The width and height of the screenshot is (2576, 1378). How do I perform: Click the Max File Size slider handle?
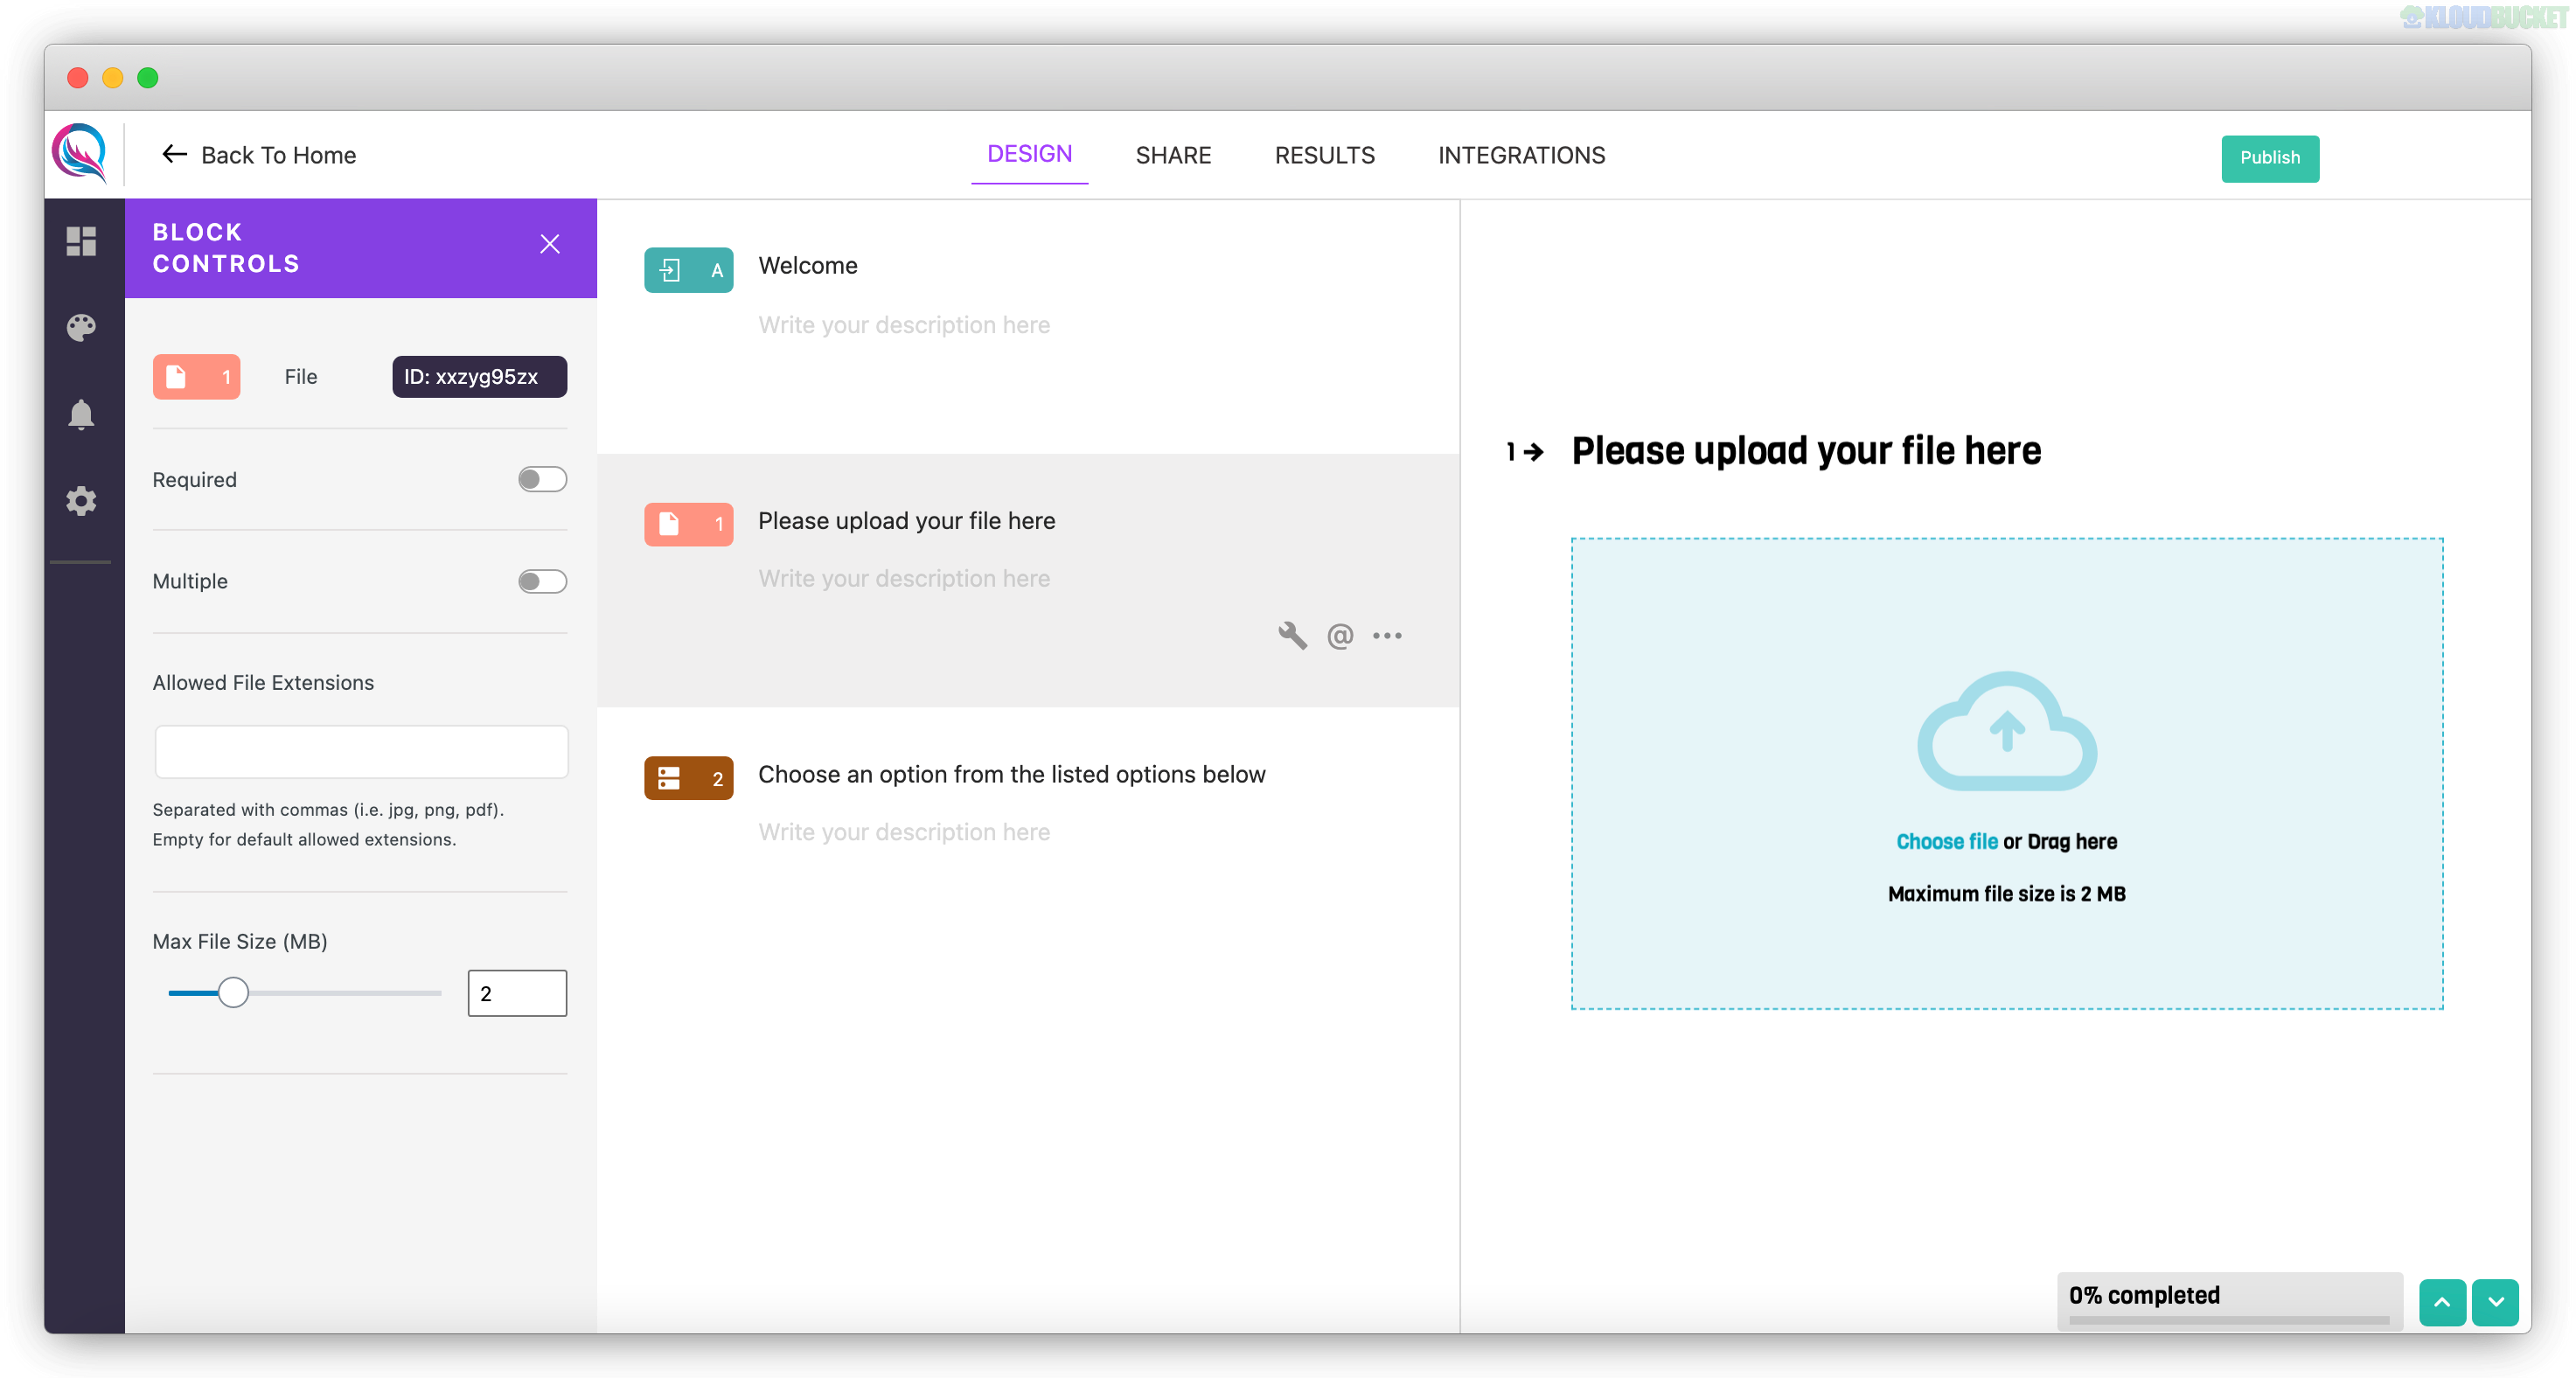coord(233,993)
